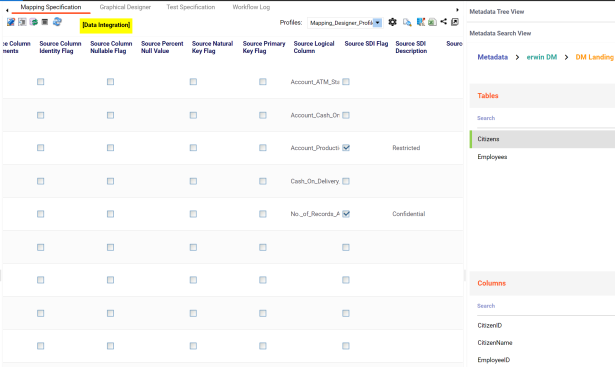Click Source SDI Description header

click(x=411, y=47)
